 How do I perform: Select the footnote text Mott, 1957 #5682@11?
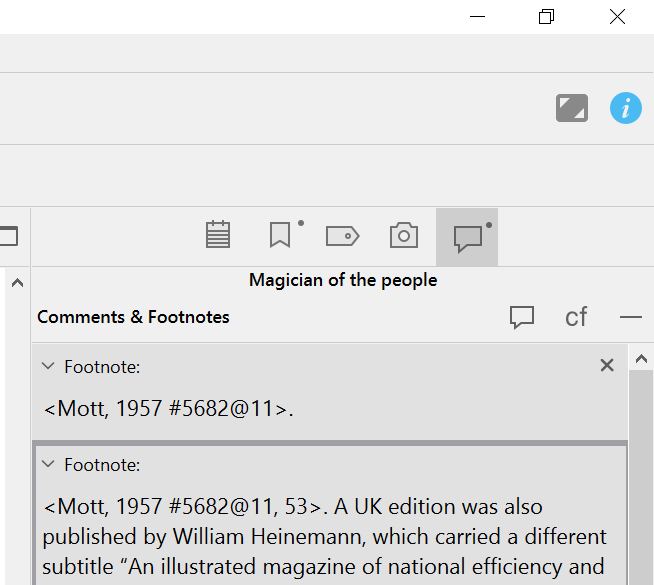[168, 408]
